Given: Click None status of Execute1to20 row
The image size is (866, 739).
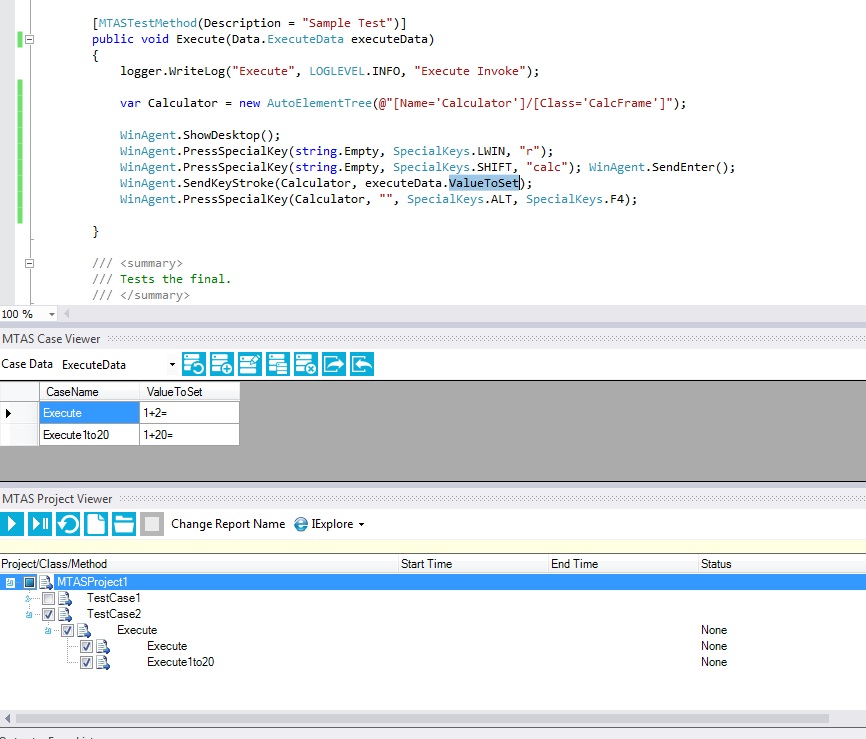Looking at the screenshot, I should (x=714, y=662).
